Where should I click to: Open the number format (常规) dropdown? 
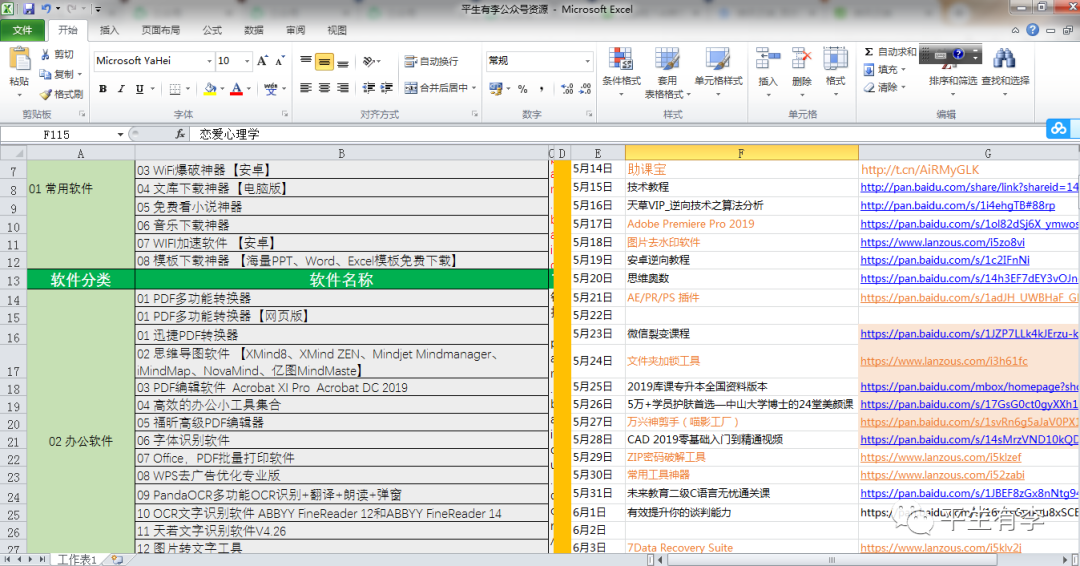[587, 61]
